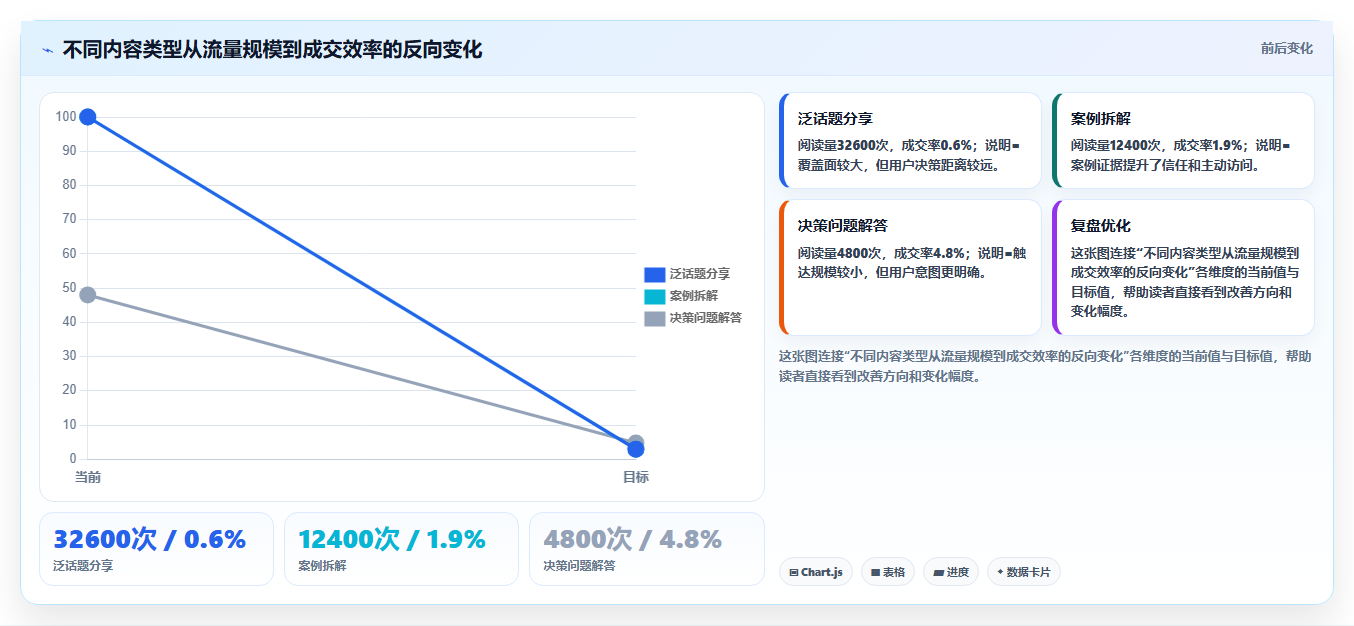Click the 数据卡片 tag
This screenshot has height=626, width=1354.
tap(1024, 572)
